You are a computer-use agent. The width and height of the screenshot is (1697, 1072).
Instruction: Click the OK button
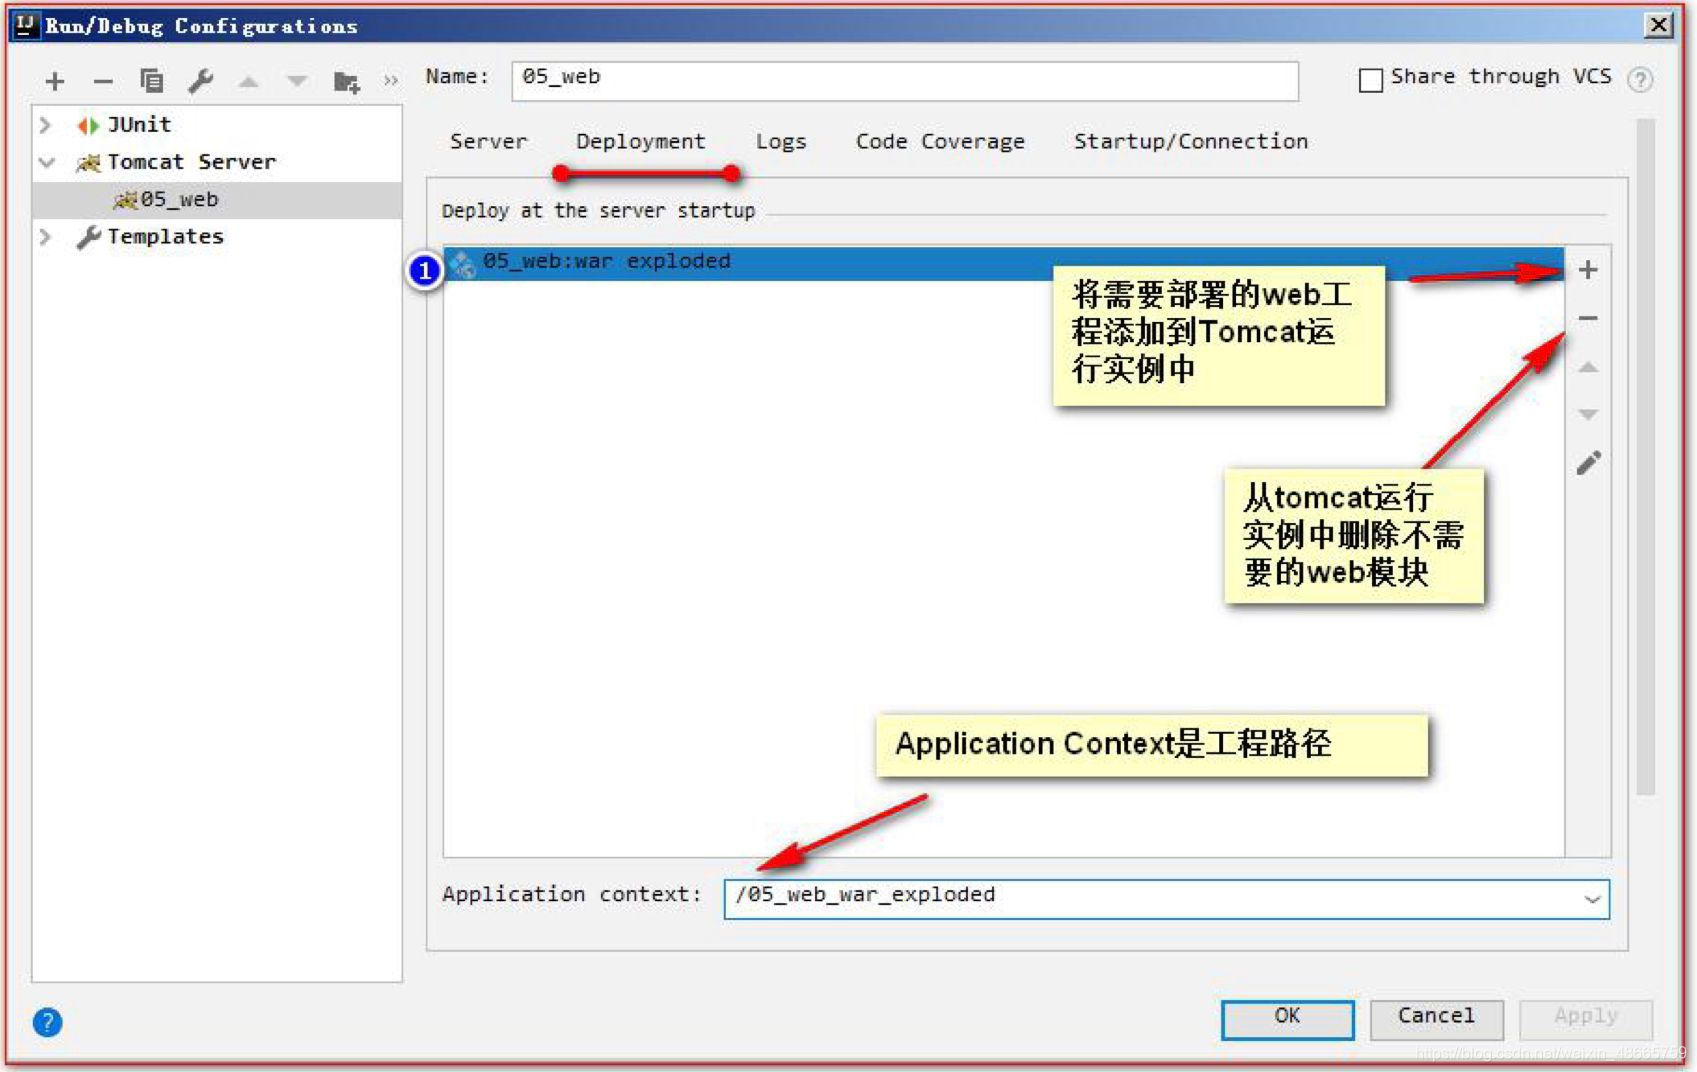point(1287,1019)
